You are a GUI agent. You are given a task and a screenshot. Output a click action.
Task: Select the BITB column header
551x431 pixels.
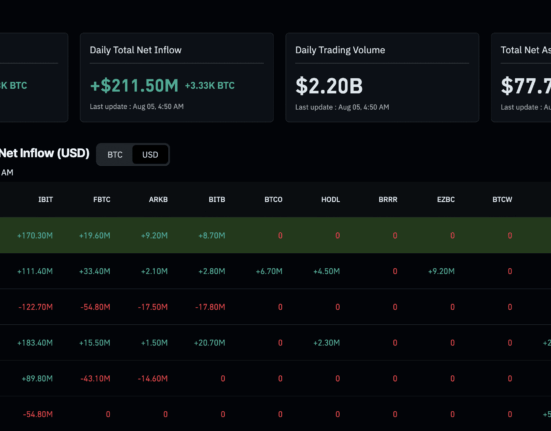[x=216, y=200]
